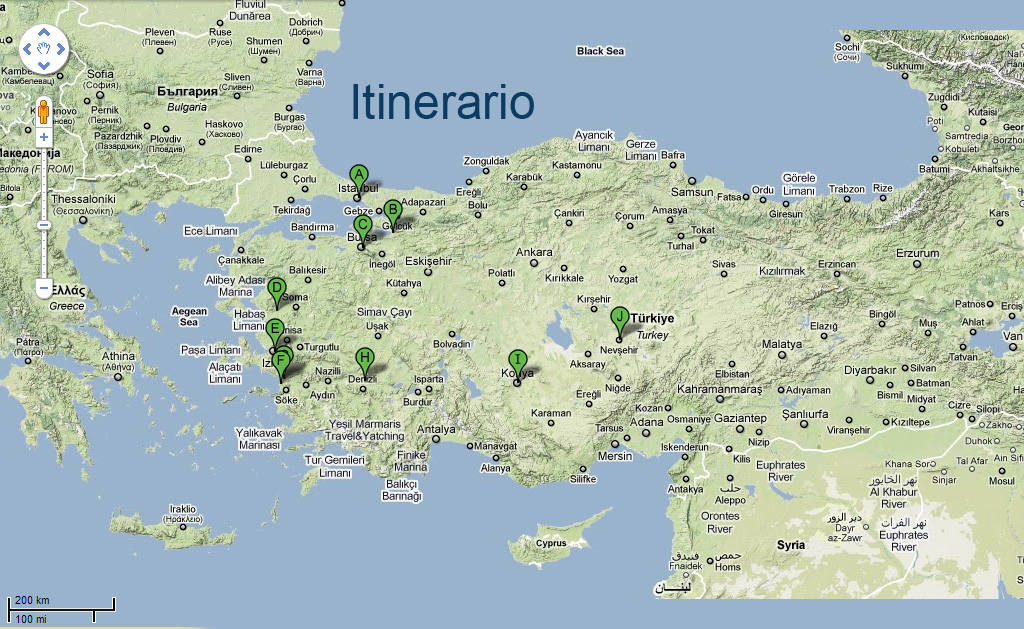1024x629 pixels.
Task: Open marker A at Istanbul
Action: (358, 177)
